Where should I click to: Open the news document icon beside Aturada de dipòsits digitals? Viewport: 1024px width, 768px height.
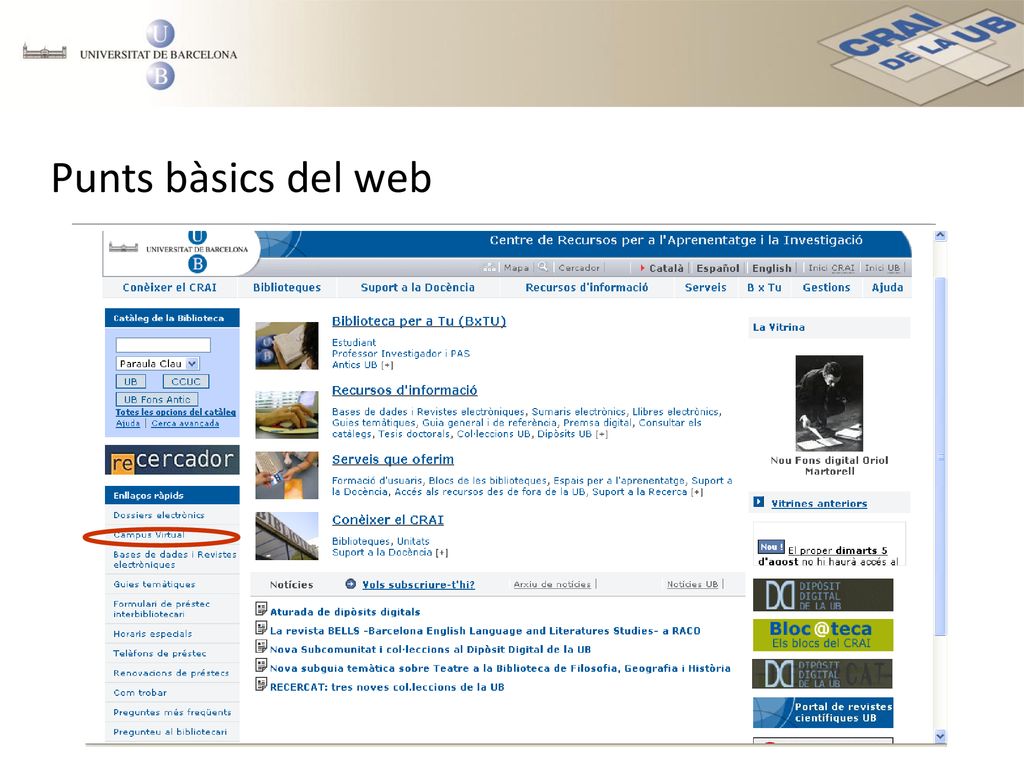coord(261,610)
